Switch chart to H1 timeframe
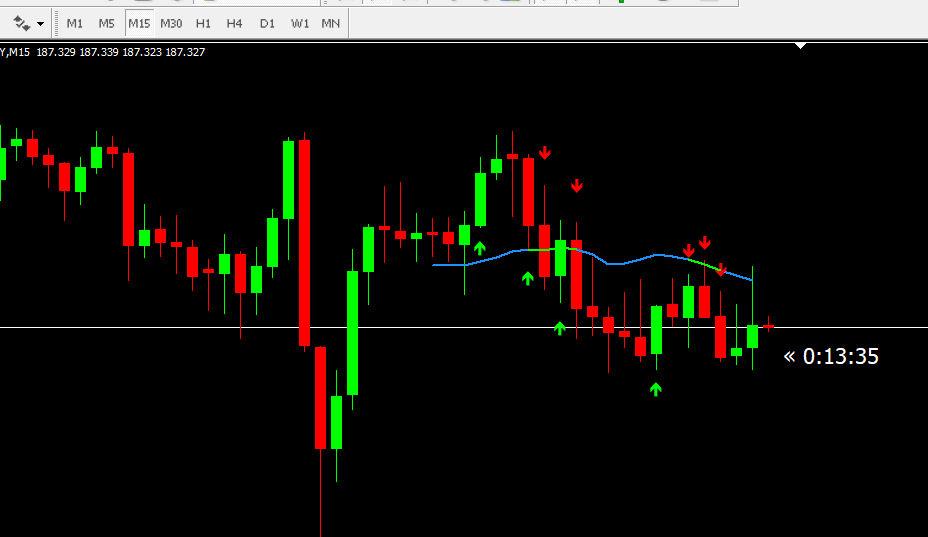This screenshot has height=537, width=928. point(203,24)
